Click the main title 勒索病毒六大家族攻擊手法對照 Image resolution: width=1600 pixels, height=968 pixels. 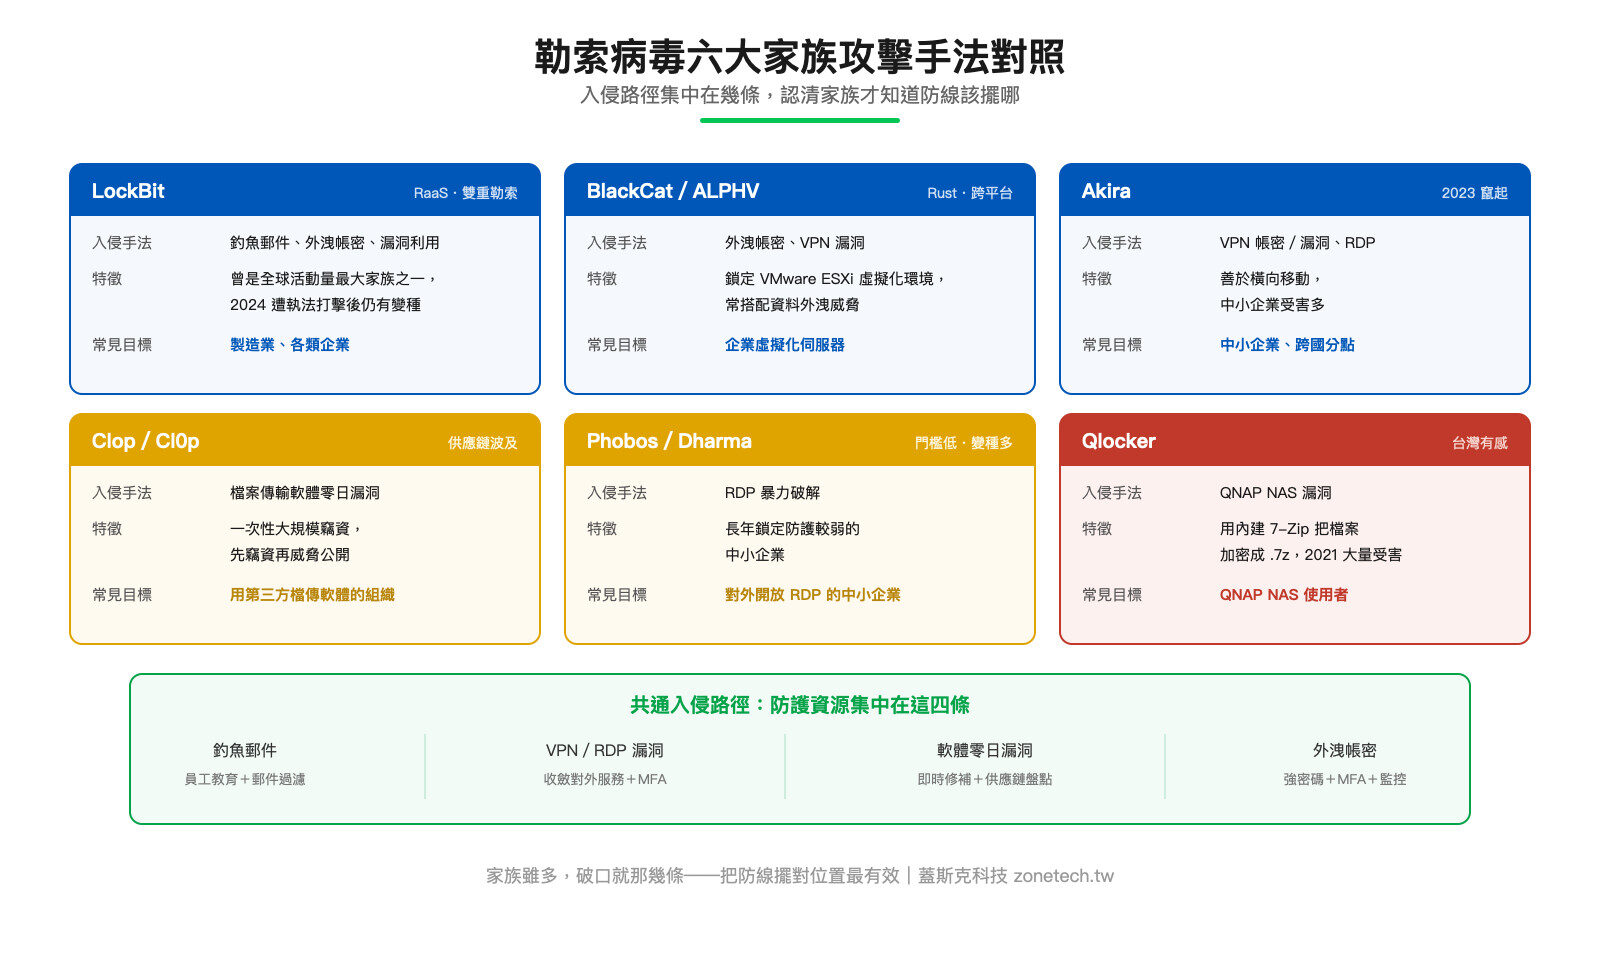click(x=800, y=56)
